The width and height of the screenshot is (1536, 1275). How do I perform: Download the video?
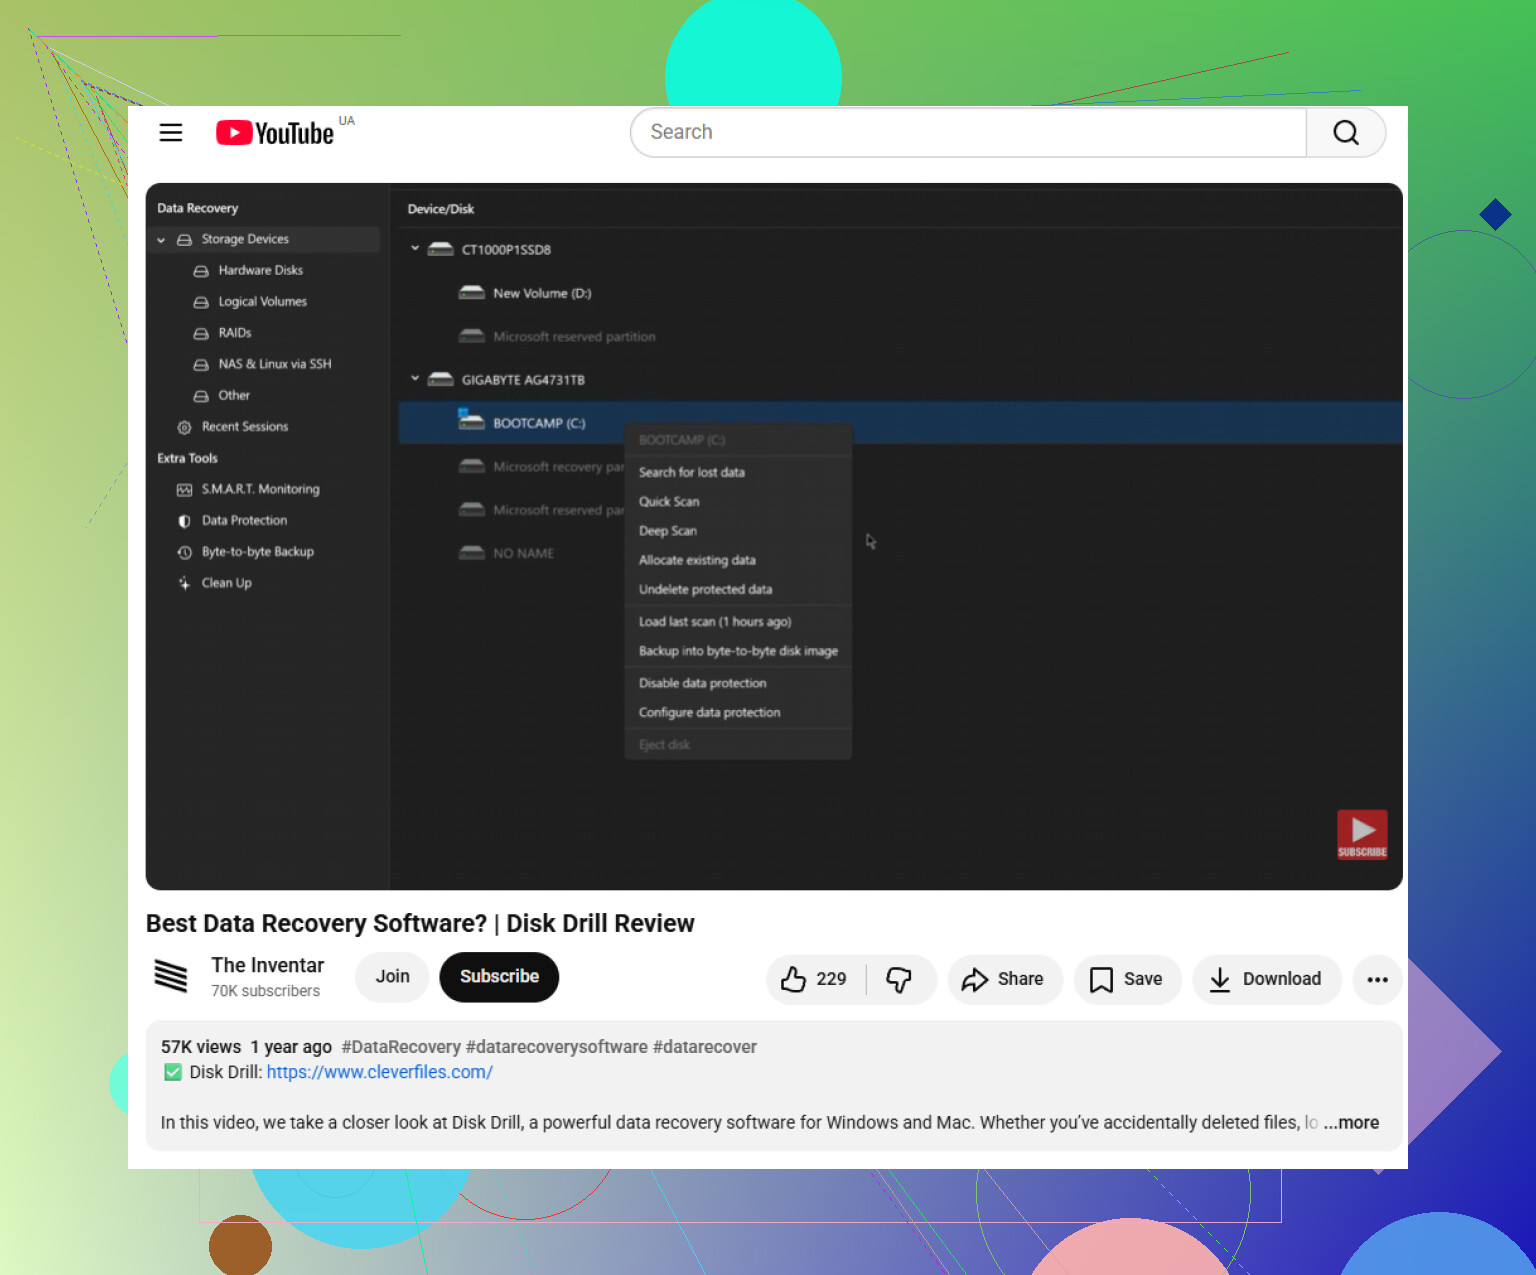[1266, 979]
